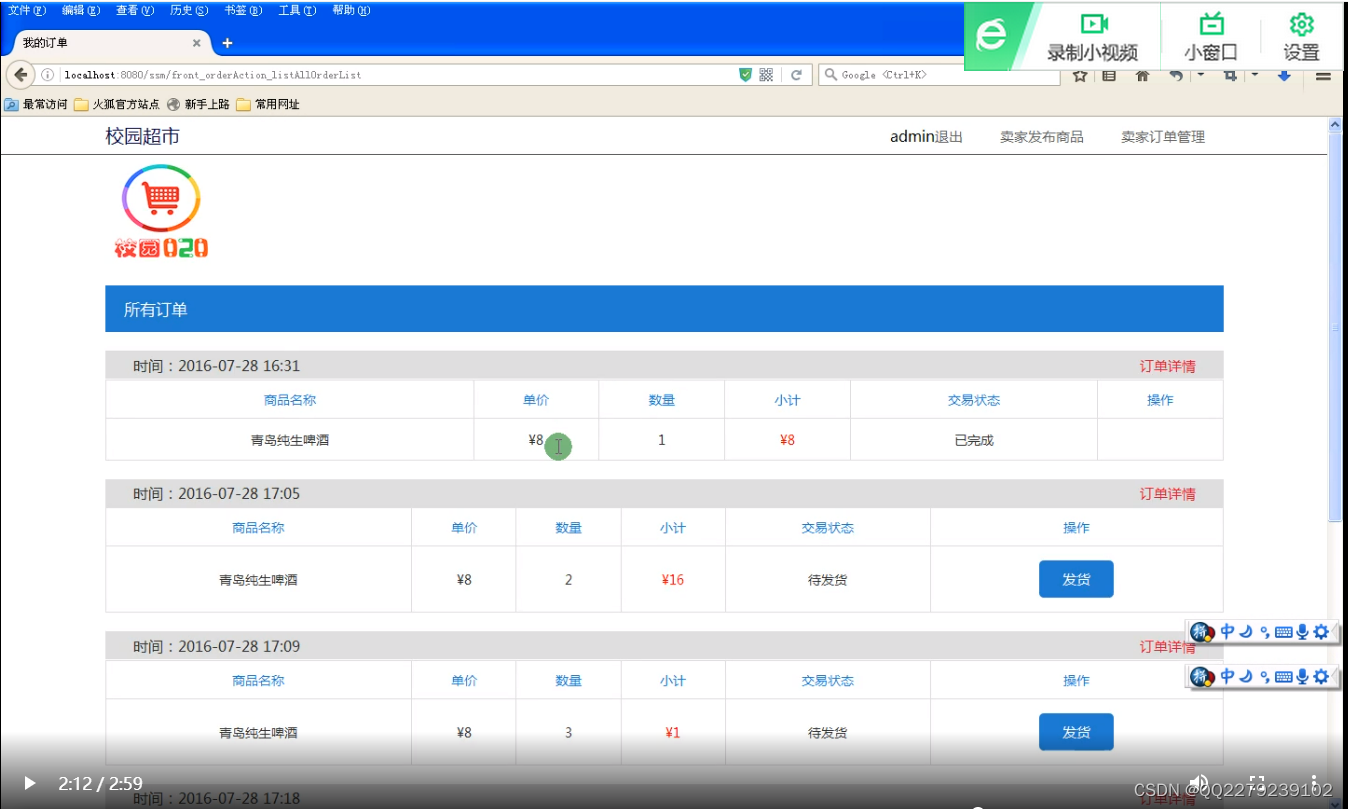Open IME settings via the gear icon

[1321, 632]
